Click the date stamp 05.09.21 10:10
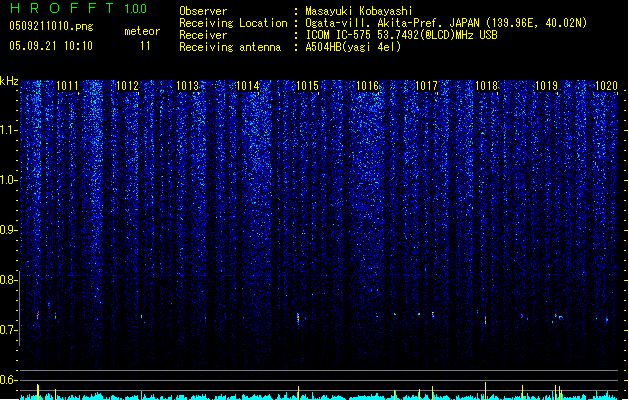The width and height of the screenshot is (629, 400). click(x=51, y=45)
